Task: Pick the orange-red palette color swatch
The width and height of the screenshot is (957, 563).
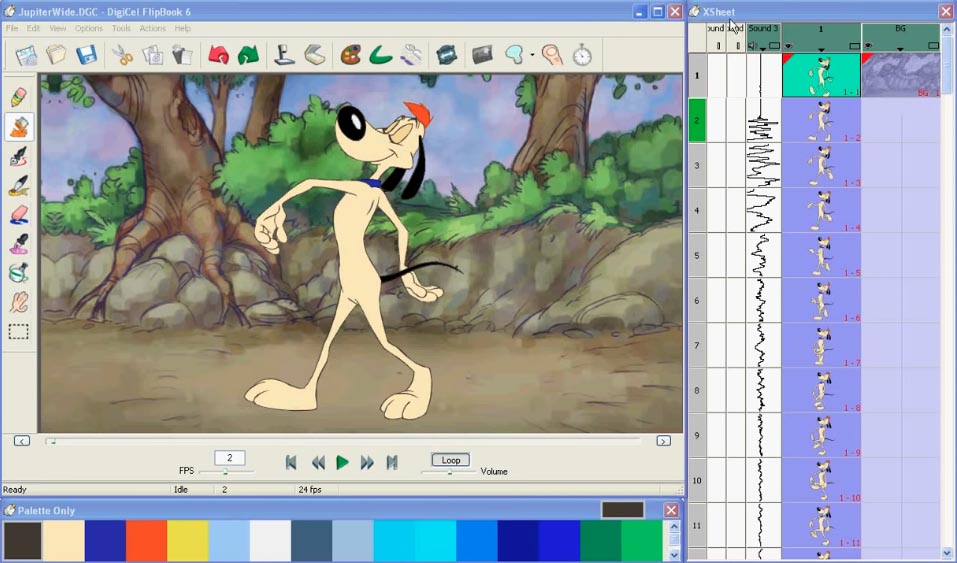Action: pos(146,540)
